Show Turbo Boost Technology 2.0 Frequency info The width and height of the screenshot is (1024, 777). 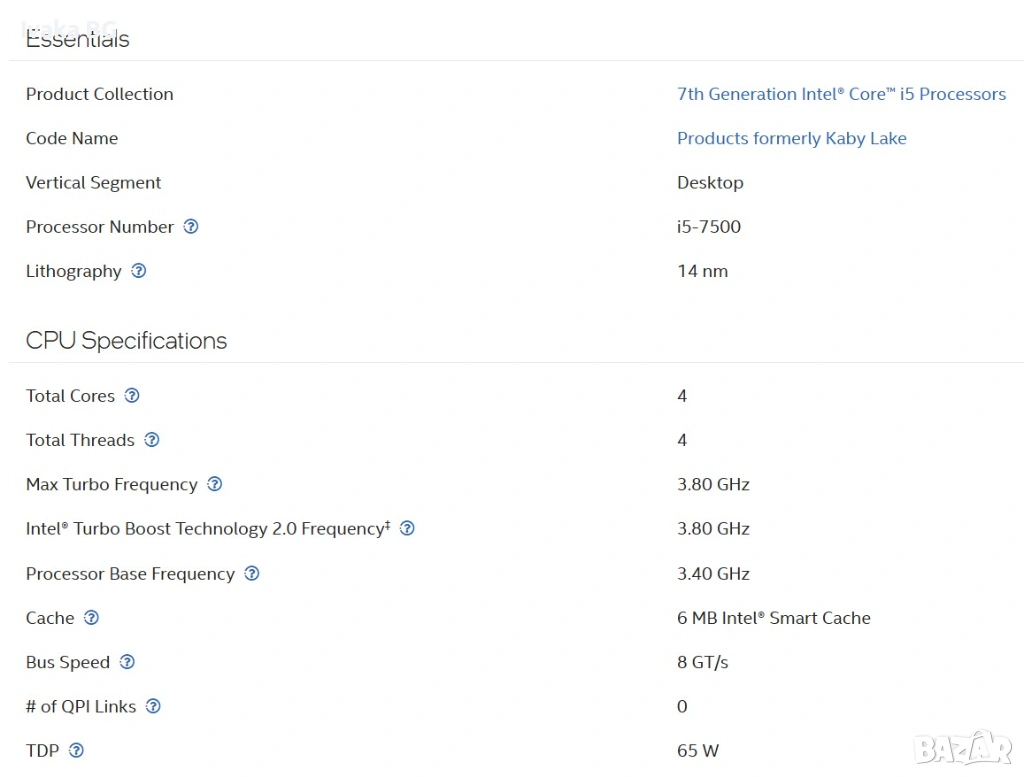pyautogui.click(x=407, y=528)
